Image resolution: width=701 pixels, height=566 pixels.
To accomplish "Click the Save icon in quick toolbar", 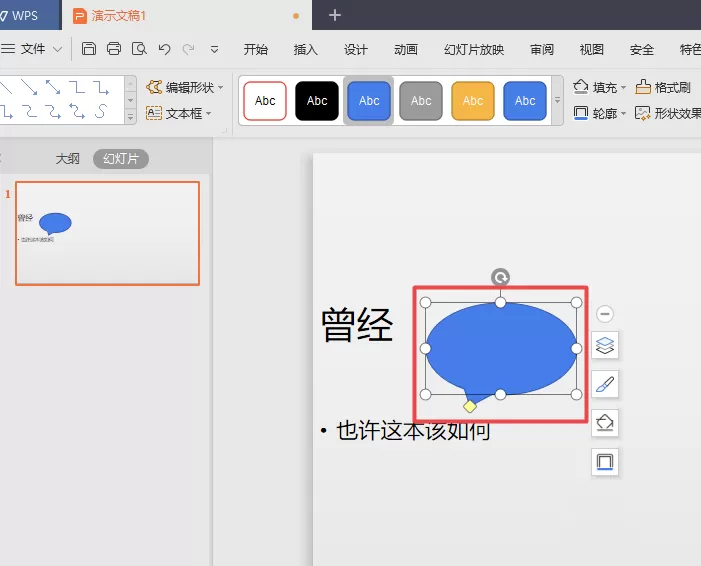I will [x=89, y=49].
